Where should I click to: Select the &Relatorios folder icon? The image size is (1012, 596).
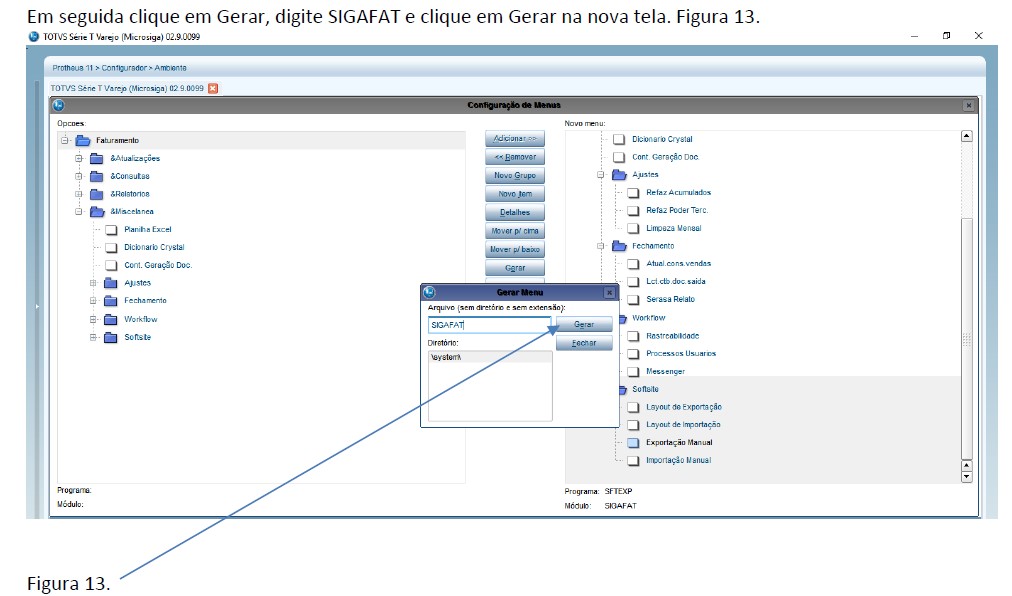(97, 194)
